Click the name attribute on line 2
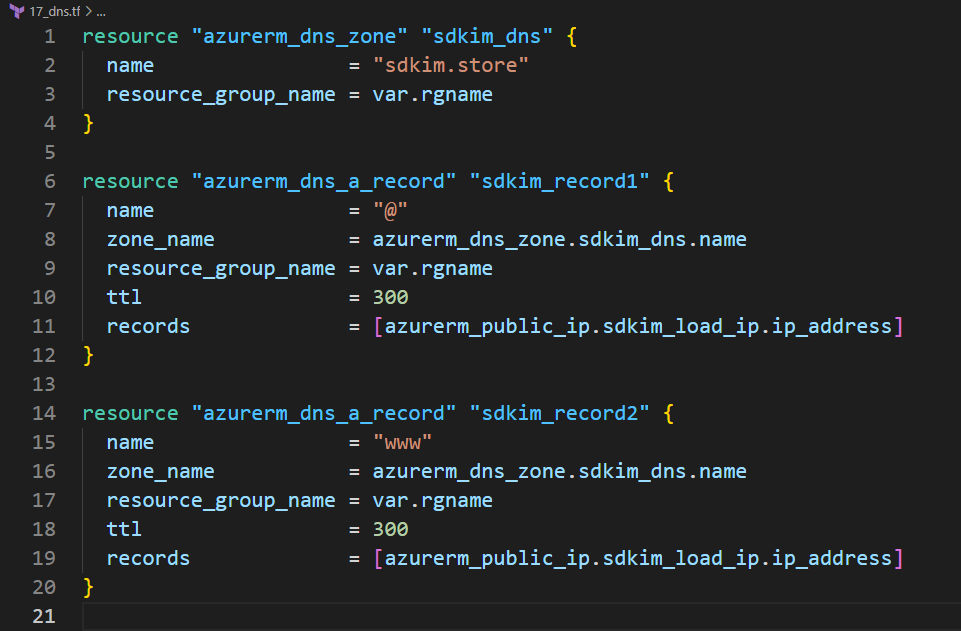 [x=130, y=66]
